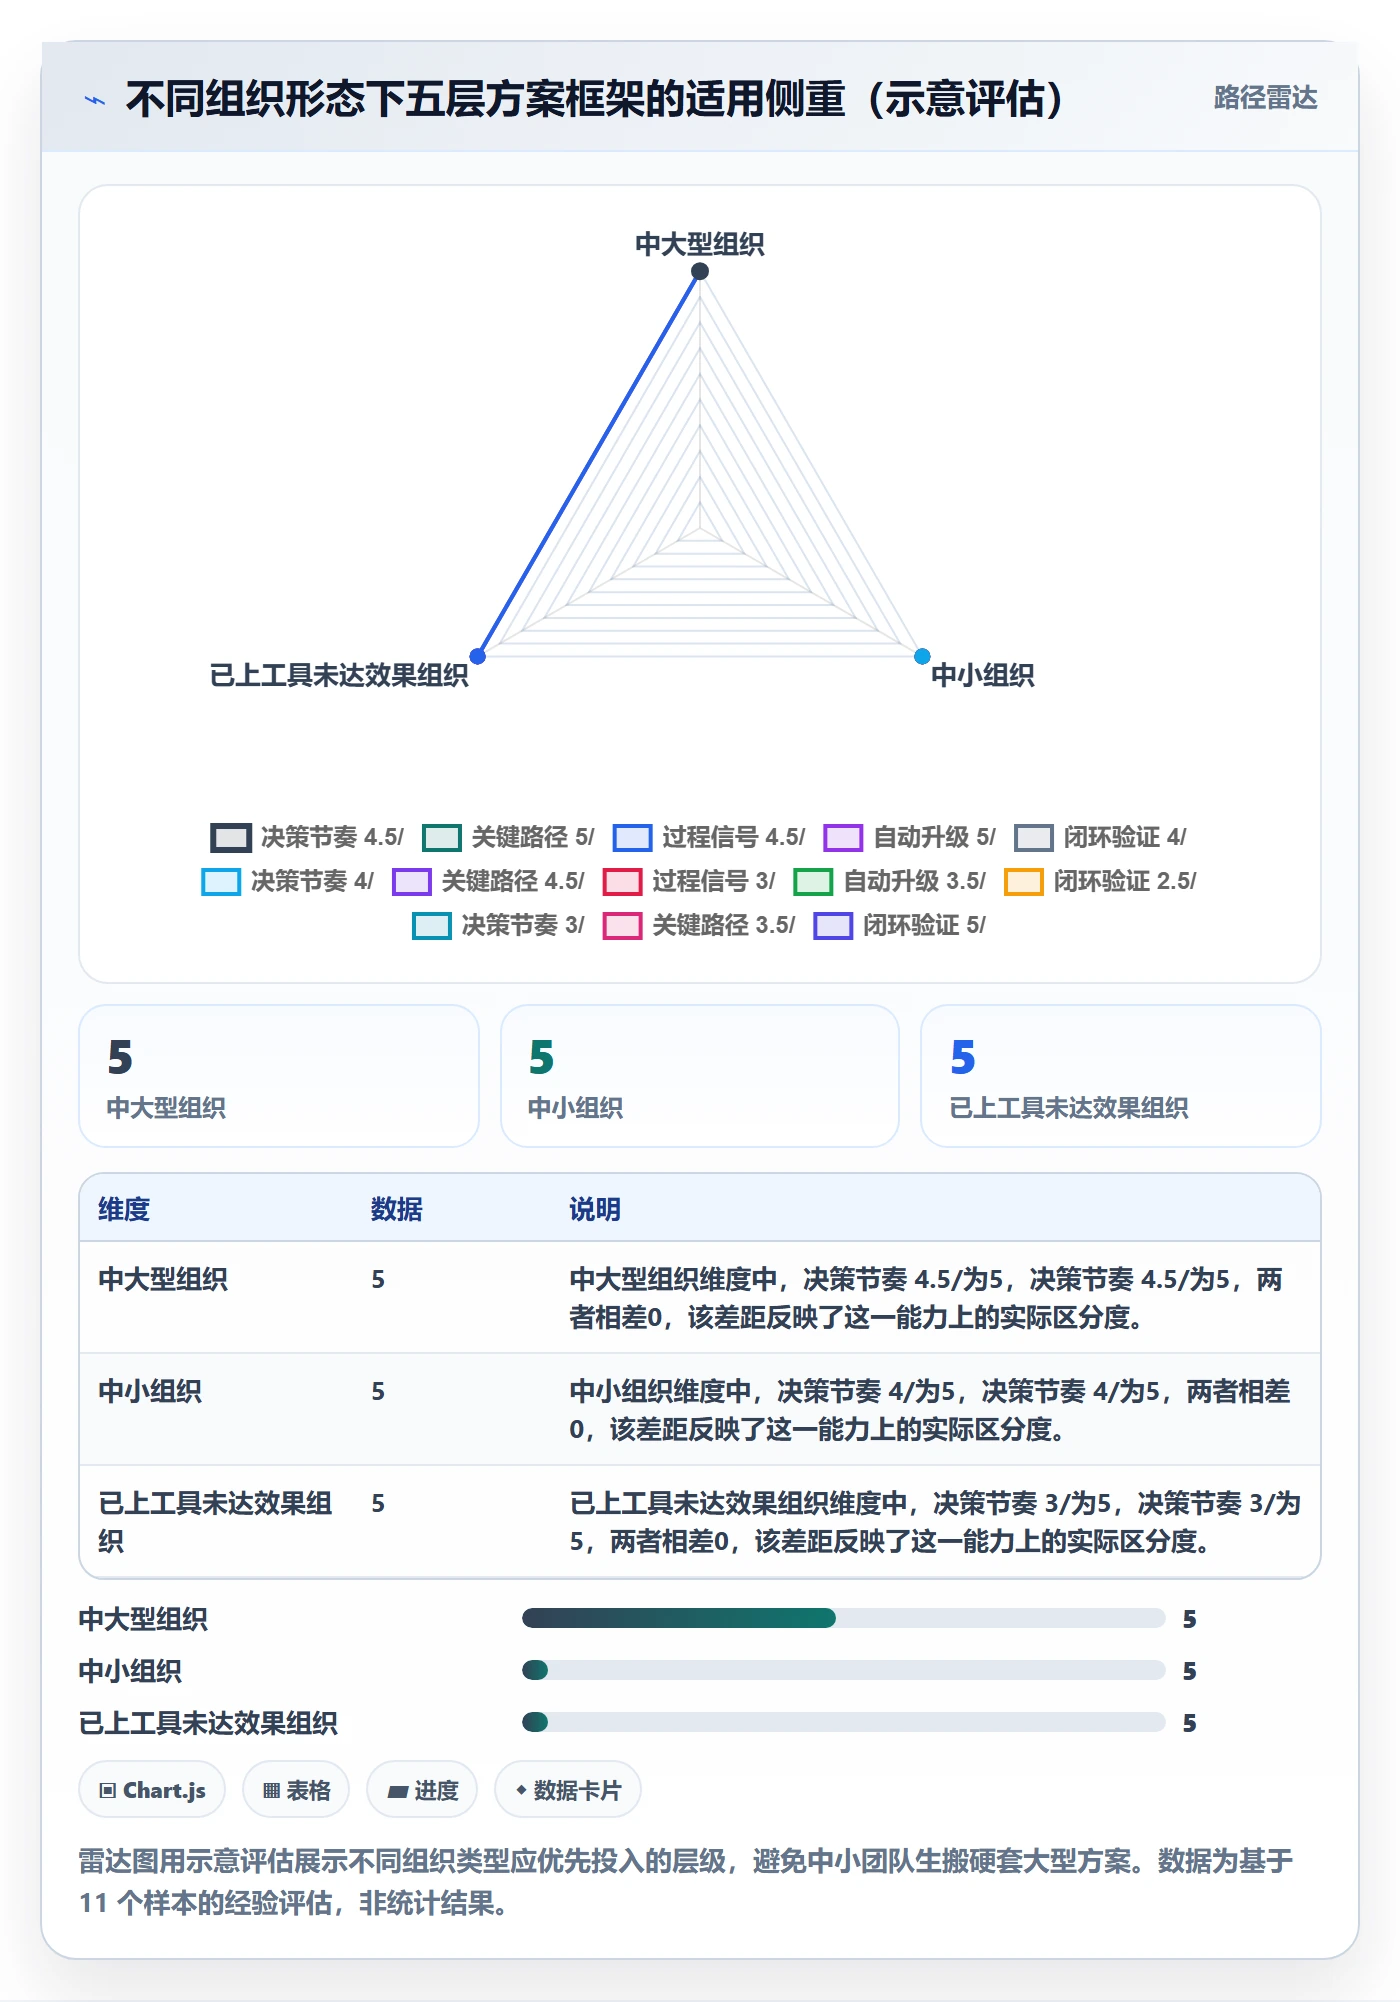
Task: Click the footnote paragraph about 11 个样本
Action: pyautogui.click(x=686, y=1882)
